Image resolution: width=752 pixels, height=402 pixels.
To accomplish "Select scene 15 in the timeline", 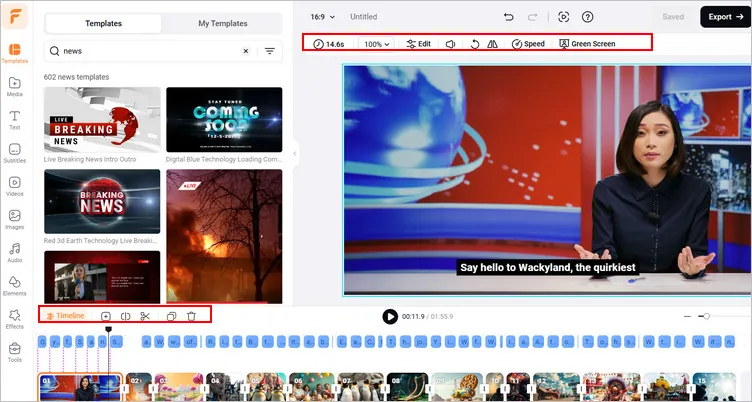I will pos(716,387).
